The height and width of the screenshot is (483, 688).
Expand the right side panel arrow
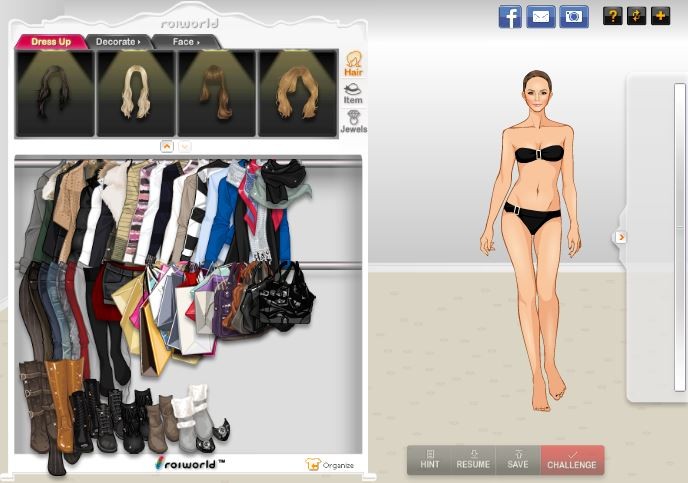[621, 237]
